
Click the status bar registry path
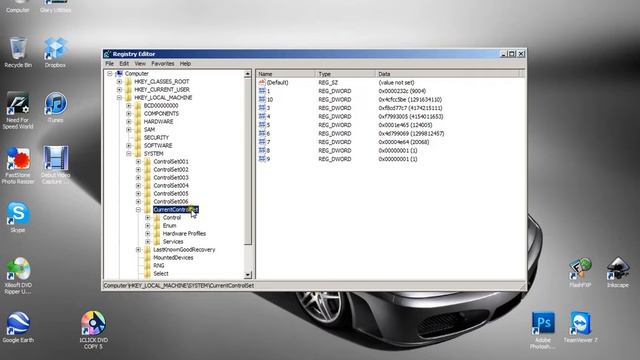click(179, 286)
